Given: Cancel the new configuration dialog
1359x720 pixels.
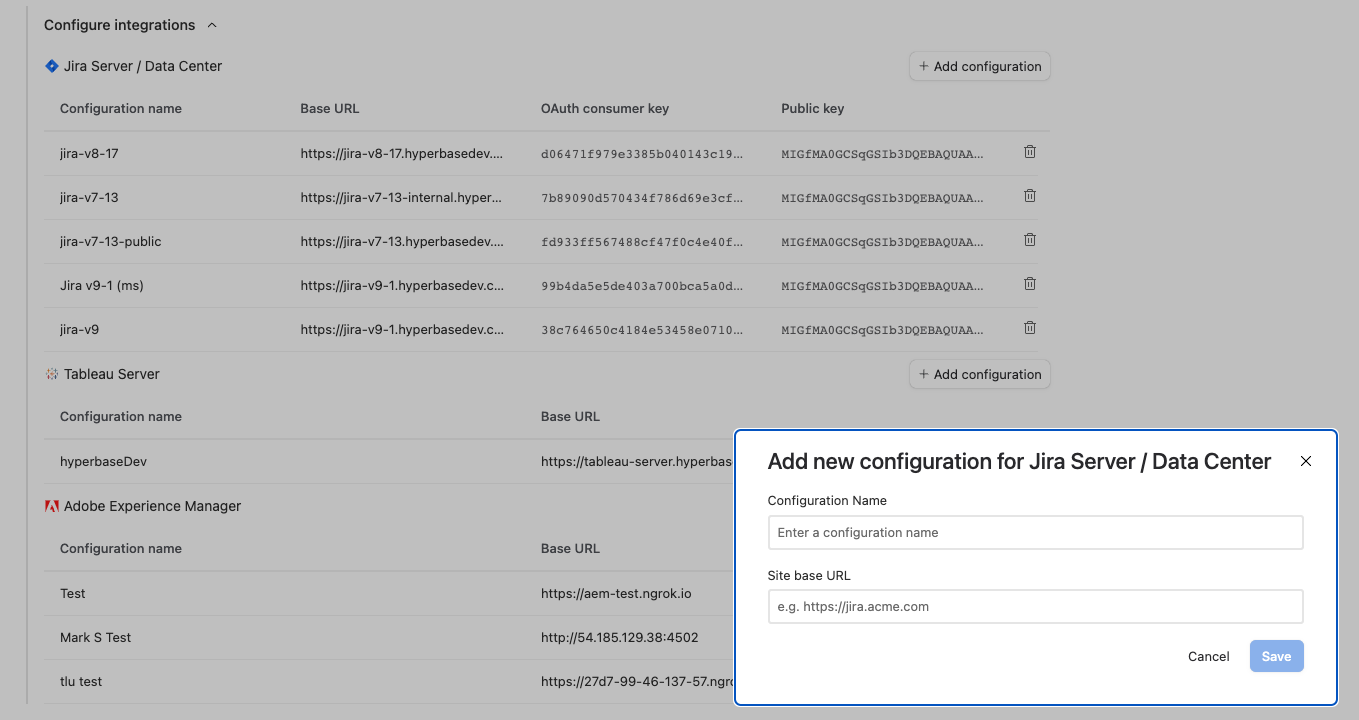Looking at the screenshot, I should point(1209,656).
